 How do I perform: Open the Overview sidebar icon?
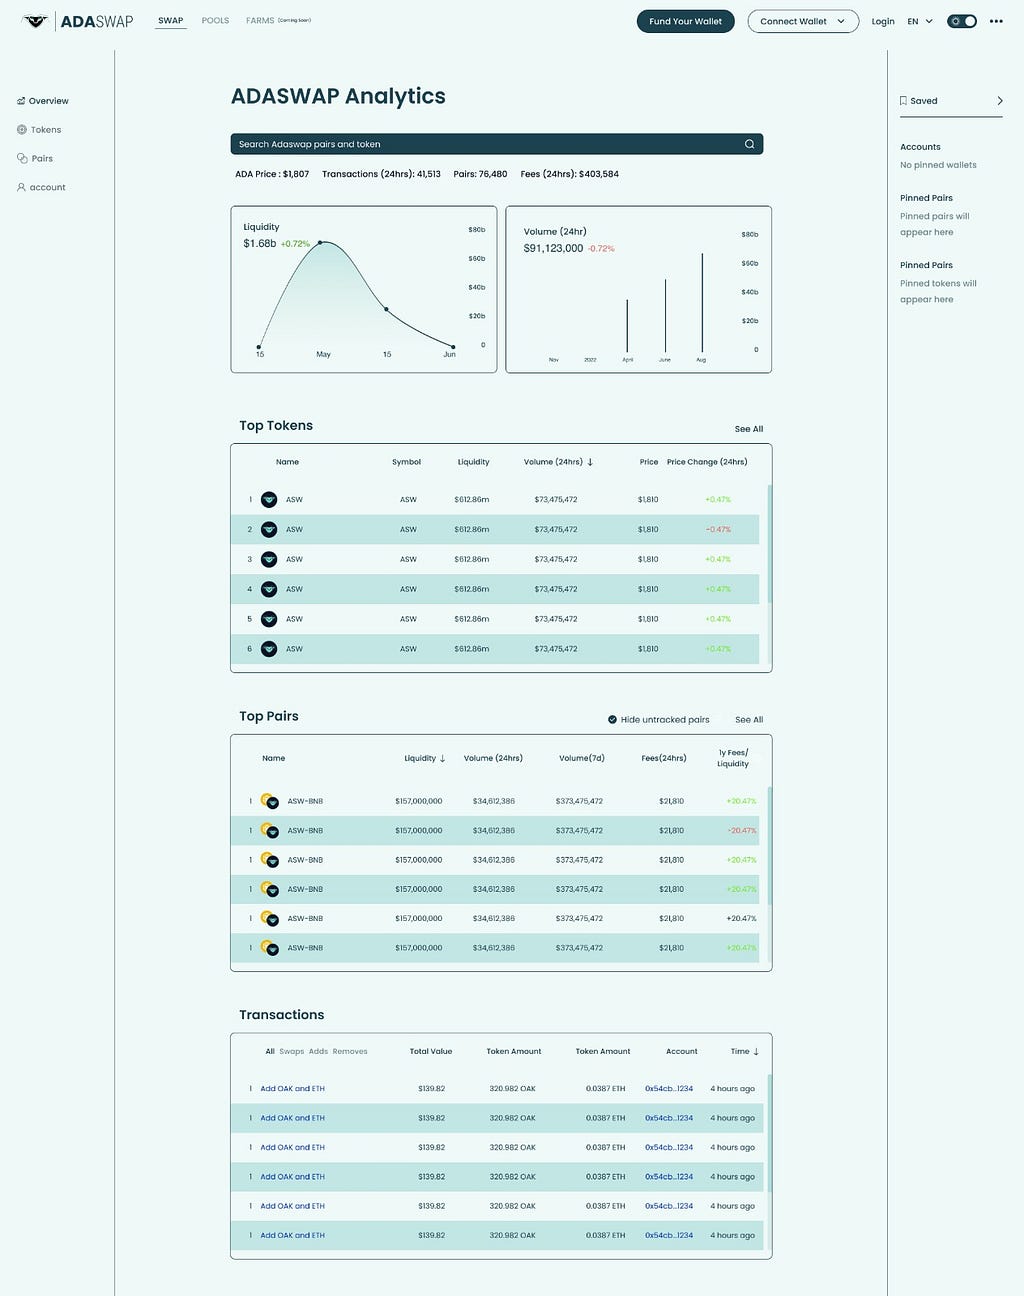coord(21,101)
